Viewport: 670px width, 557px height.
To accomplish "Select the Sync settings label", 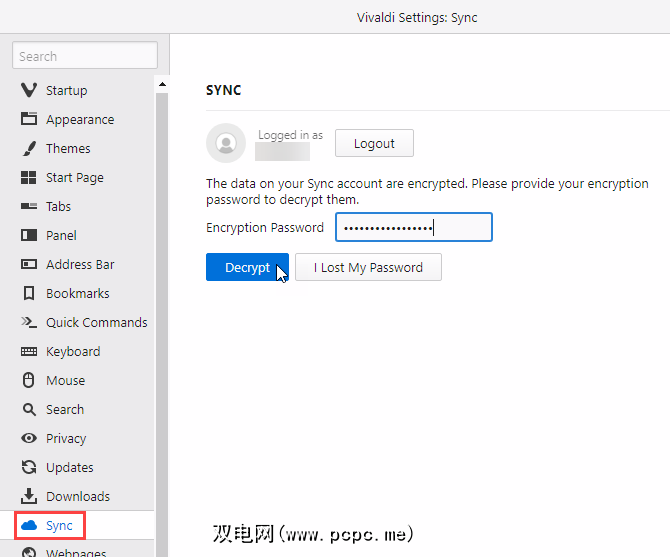I will [59, 525].
